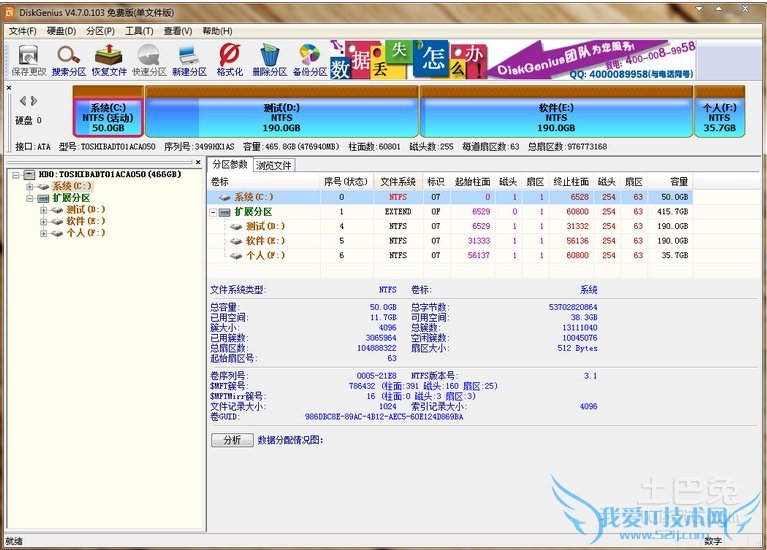
Task: Select 软件(E:) in the left tree
Action: pyautogui.click(x=86, y=222)
